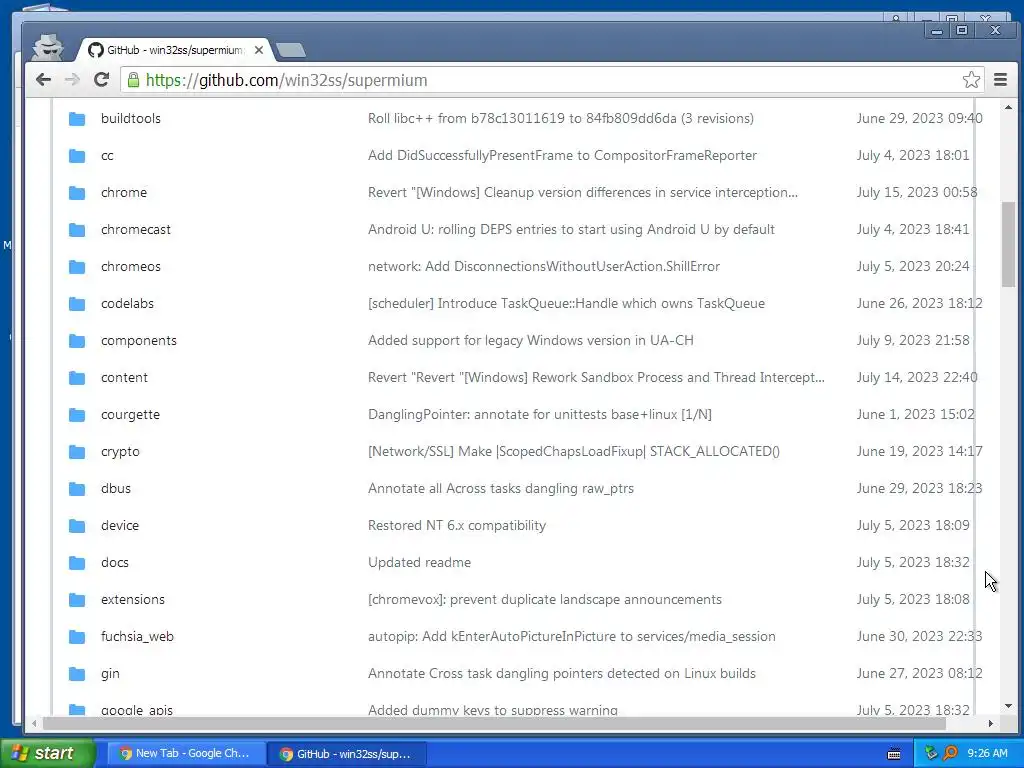Reload the GitHub page
The image size is (1024, 768).
[101, 80]
